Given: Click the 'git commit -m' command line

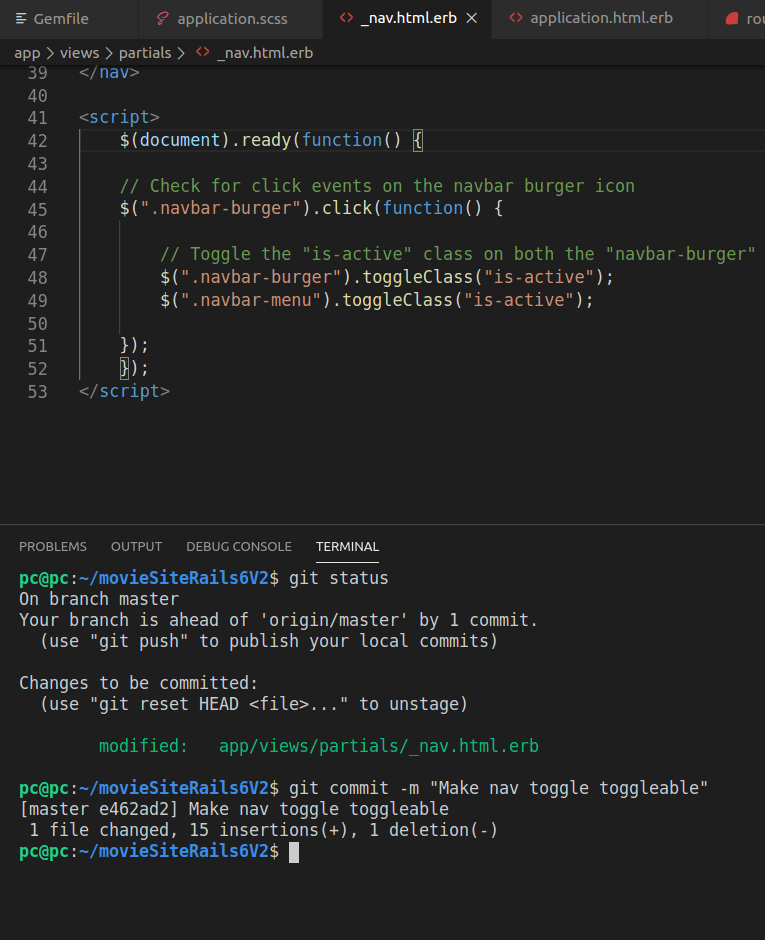Looking at the screenshot, I should click(x=498, y=788).
